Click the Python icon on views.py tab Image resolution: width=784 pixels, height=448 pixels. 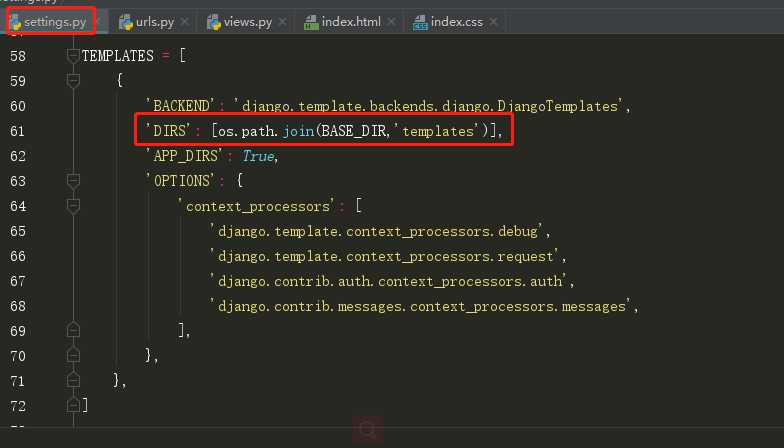pyautogui.click(x=214, y=22)
